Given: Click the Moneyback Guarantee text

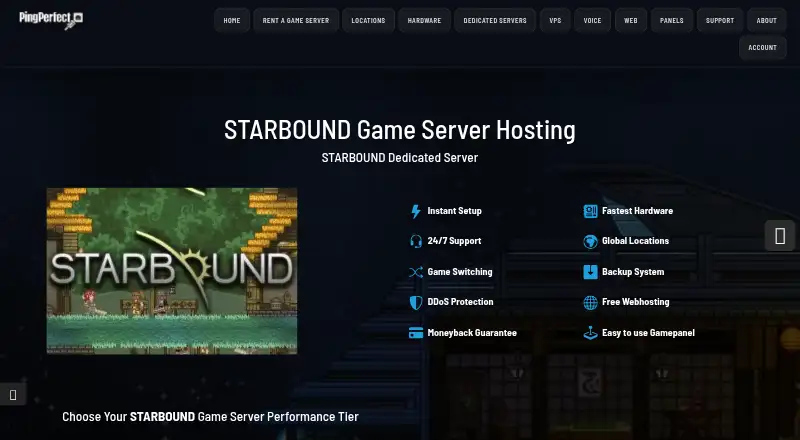Looking at the screenshot, I should coord(472,333).
